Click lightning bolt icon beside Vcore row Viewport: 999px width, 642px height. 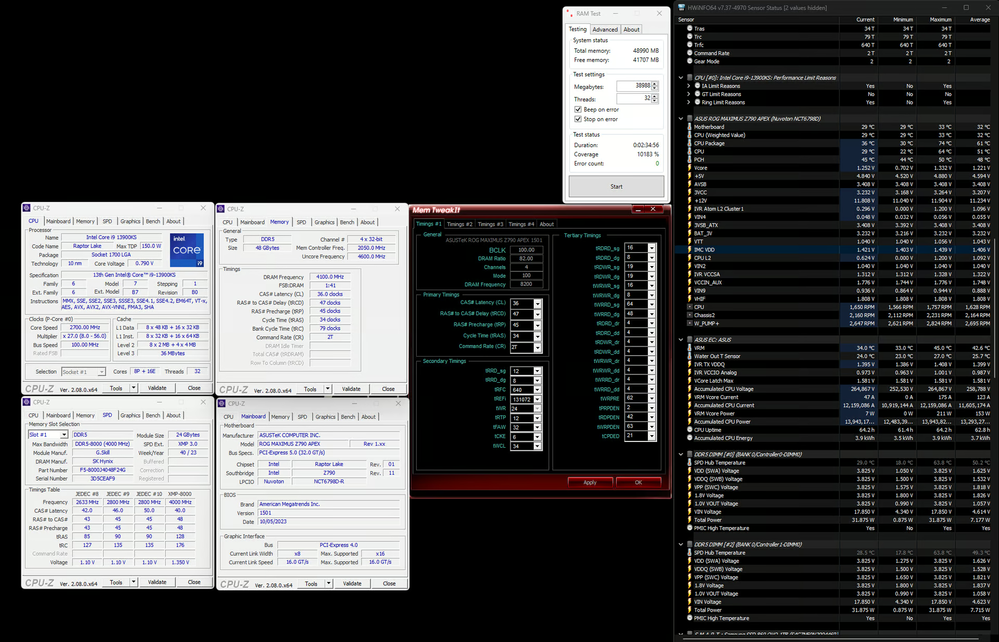click(x=689, y=168)
